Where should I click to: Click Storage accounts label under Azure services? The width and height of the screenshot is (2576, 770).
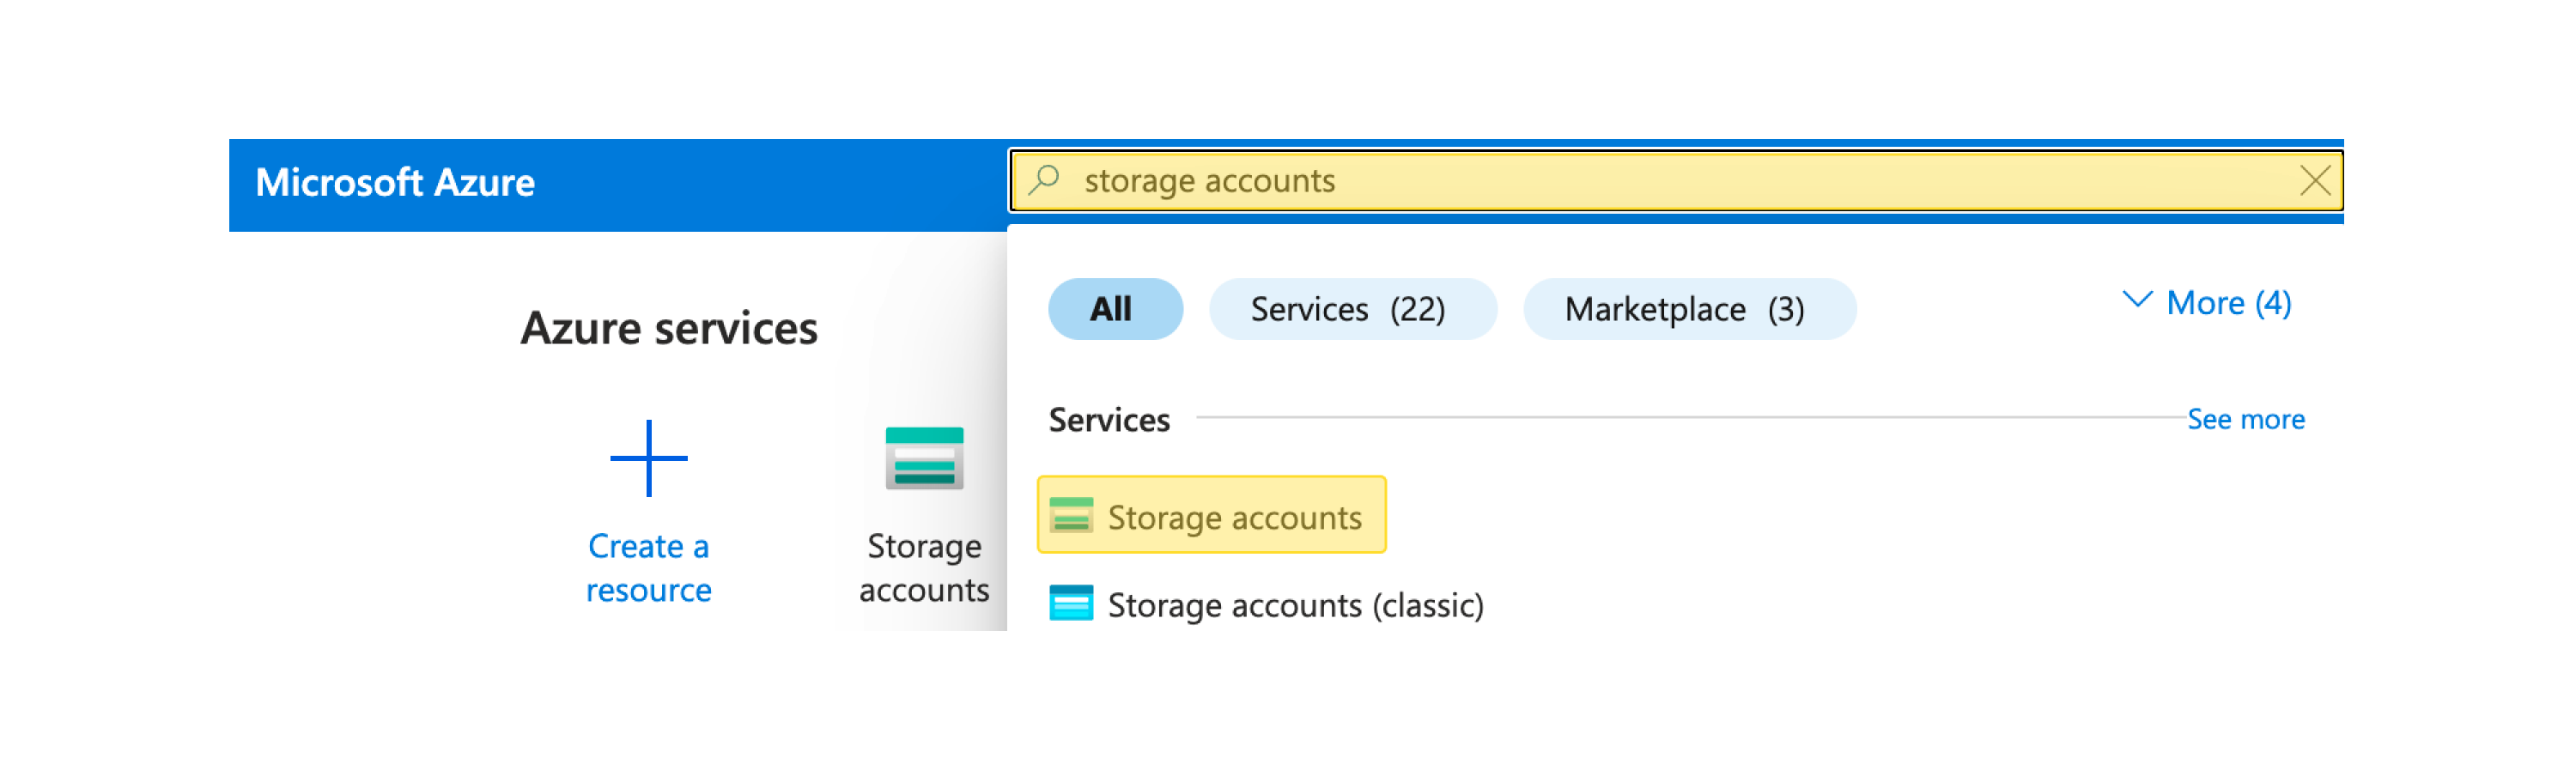coord(924,568)
